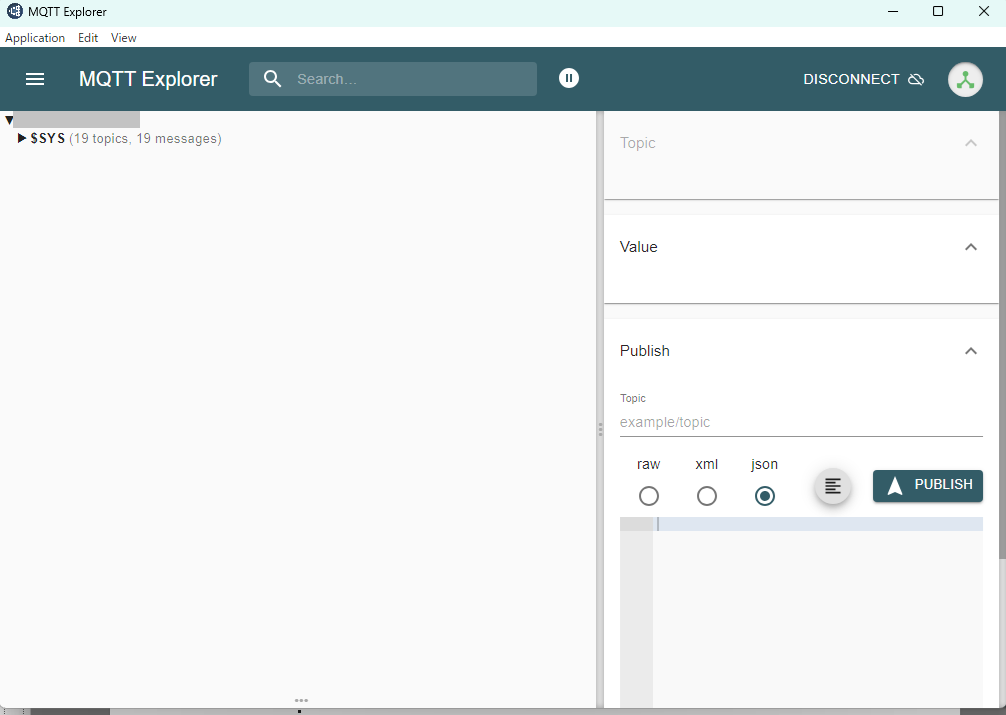Screen dimensions: 1006x715
Task: Click the MQTT Explorer title bar logo
Action: [x=15, y=12]
